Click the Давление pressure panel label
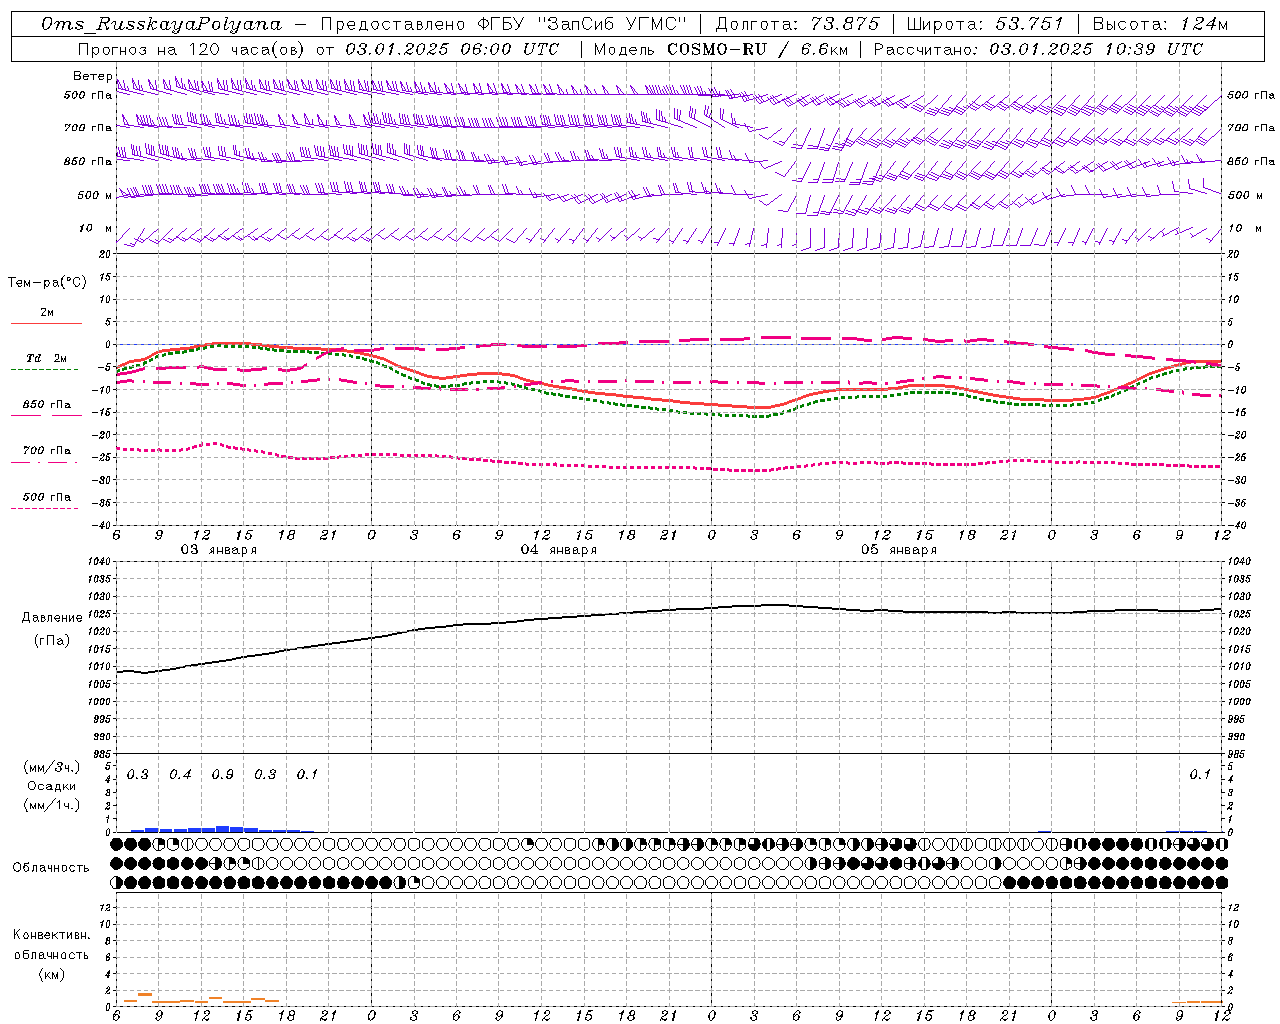Screen dimensions: 1280x1024 tap(52, 618)
